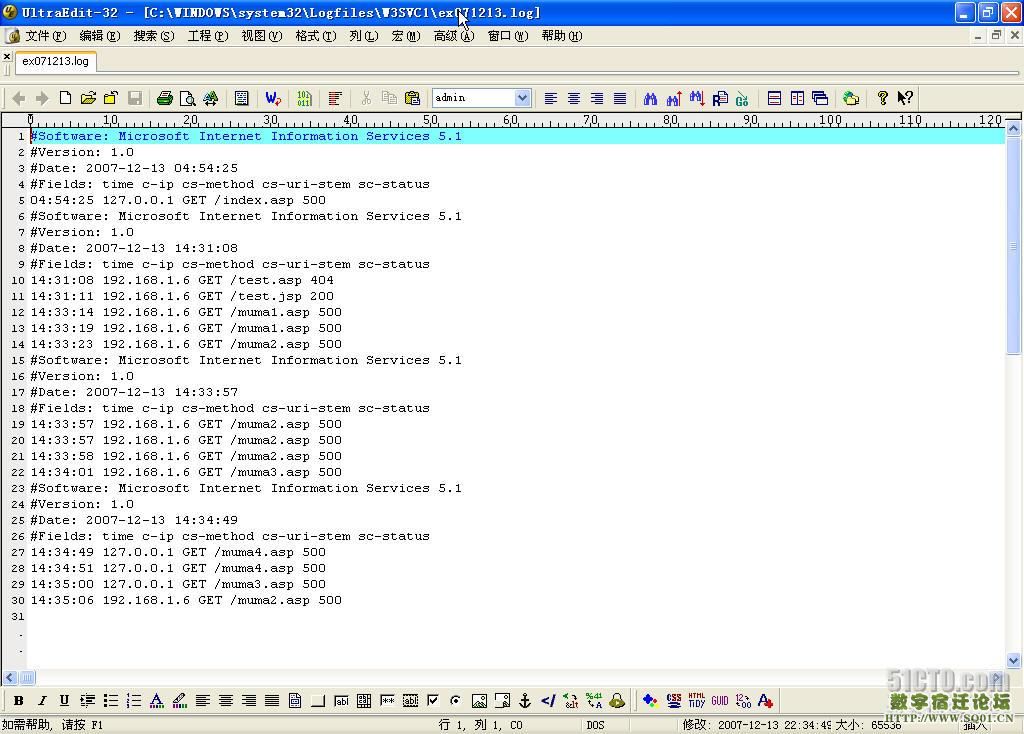This screenshot has width=1024, height=734.
Task: Insert an anchor with the anchor icon
Action: [524, 701]
